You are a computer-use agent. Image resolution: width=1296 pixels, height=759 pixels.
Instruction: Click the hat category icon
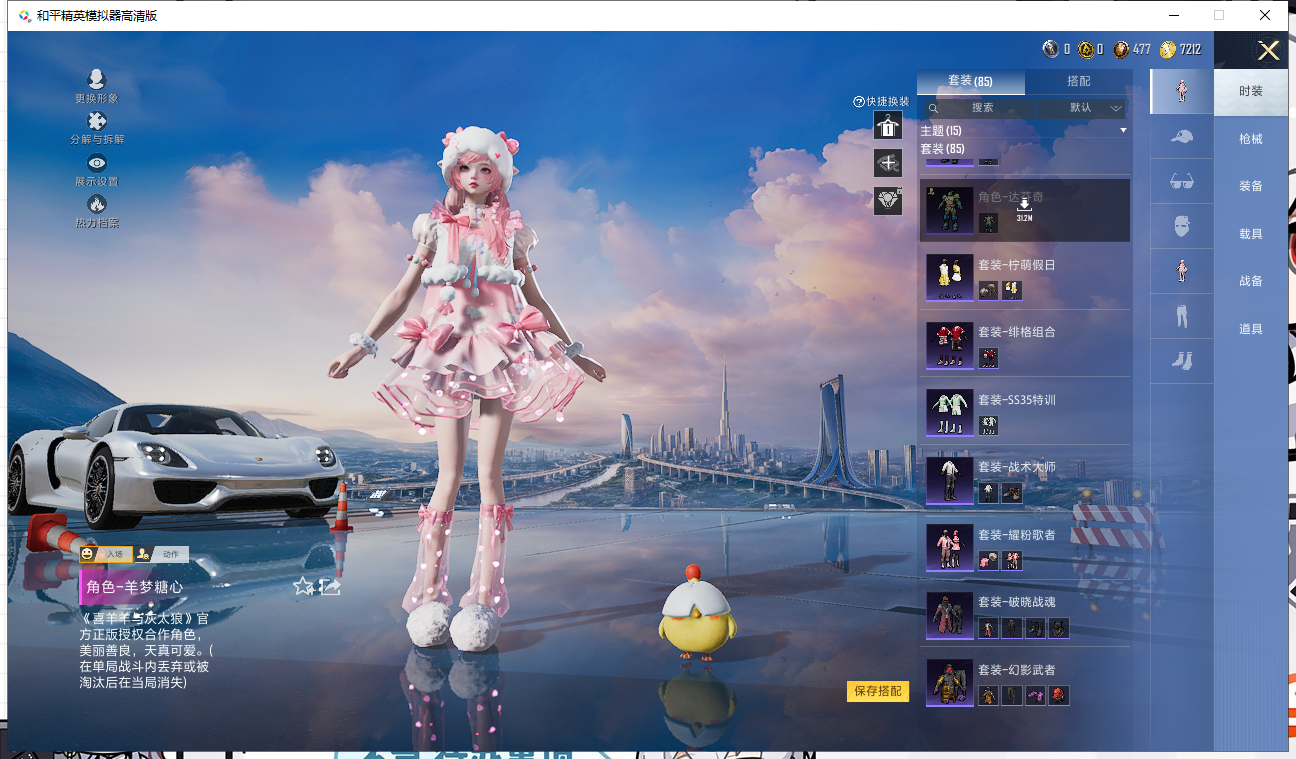click(x=1181, y=137)
